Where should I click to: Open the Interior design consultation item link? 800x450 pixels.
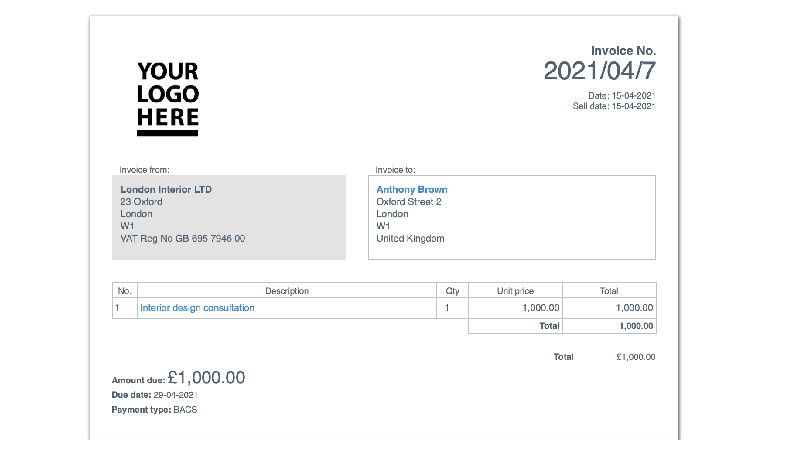pyautogui.click(x=197, y=308)
